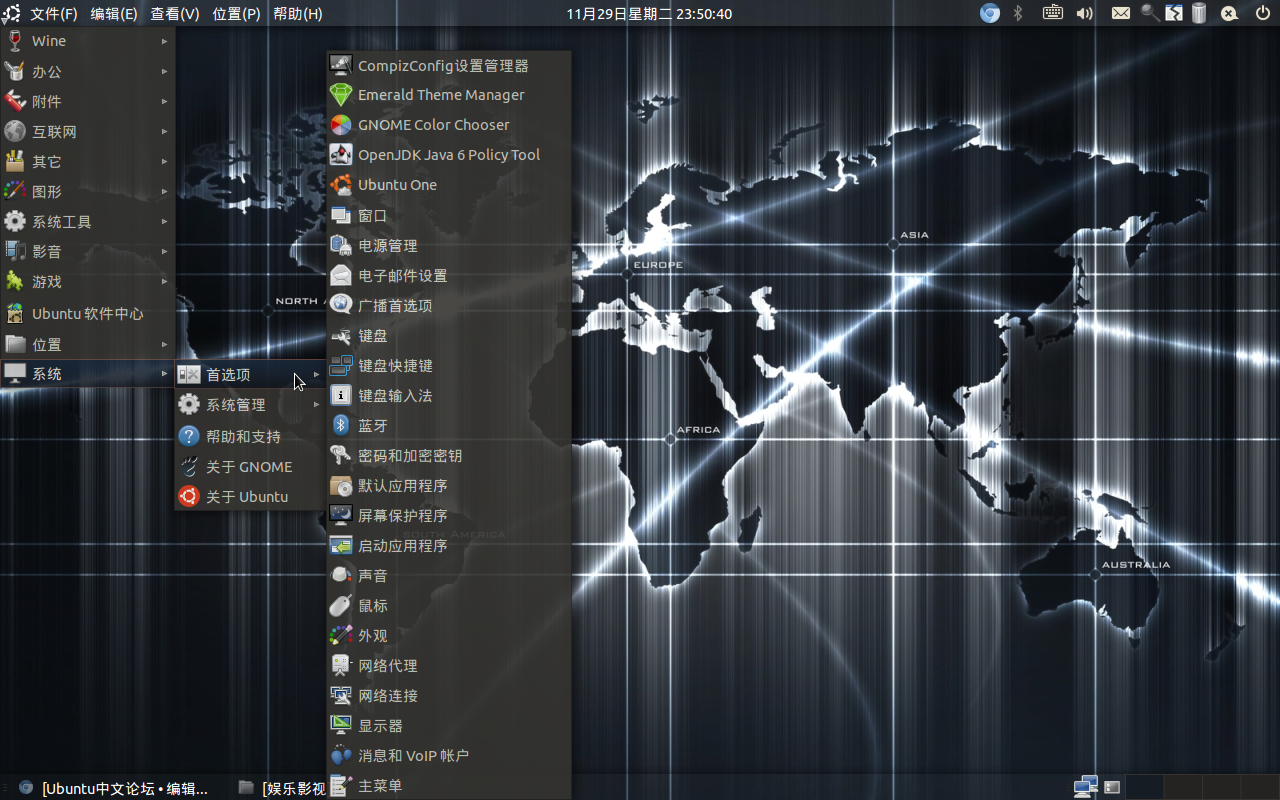
Task: Open 蓝牙 Bluetooth preferences
Action: coord(449,425)
